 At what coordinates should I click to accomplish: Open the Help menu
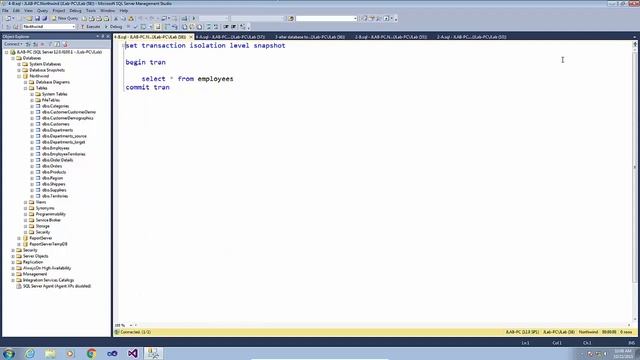tap(124, 11)
